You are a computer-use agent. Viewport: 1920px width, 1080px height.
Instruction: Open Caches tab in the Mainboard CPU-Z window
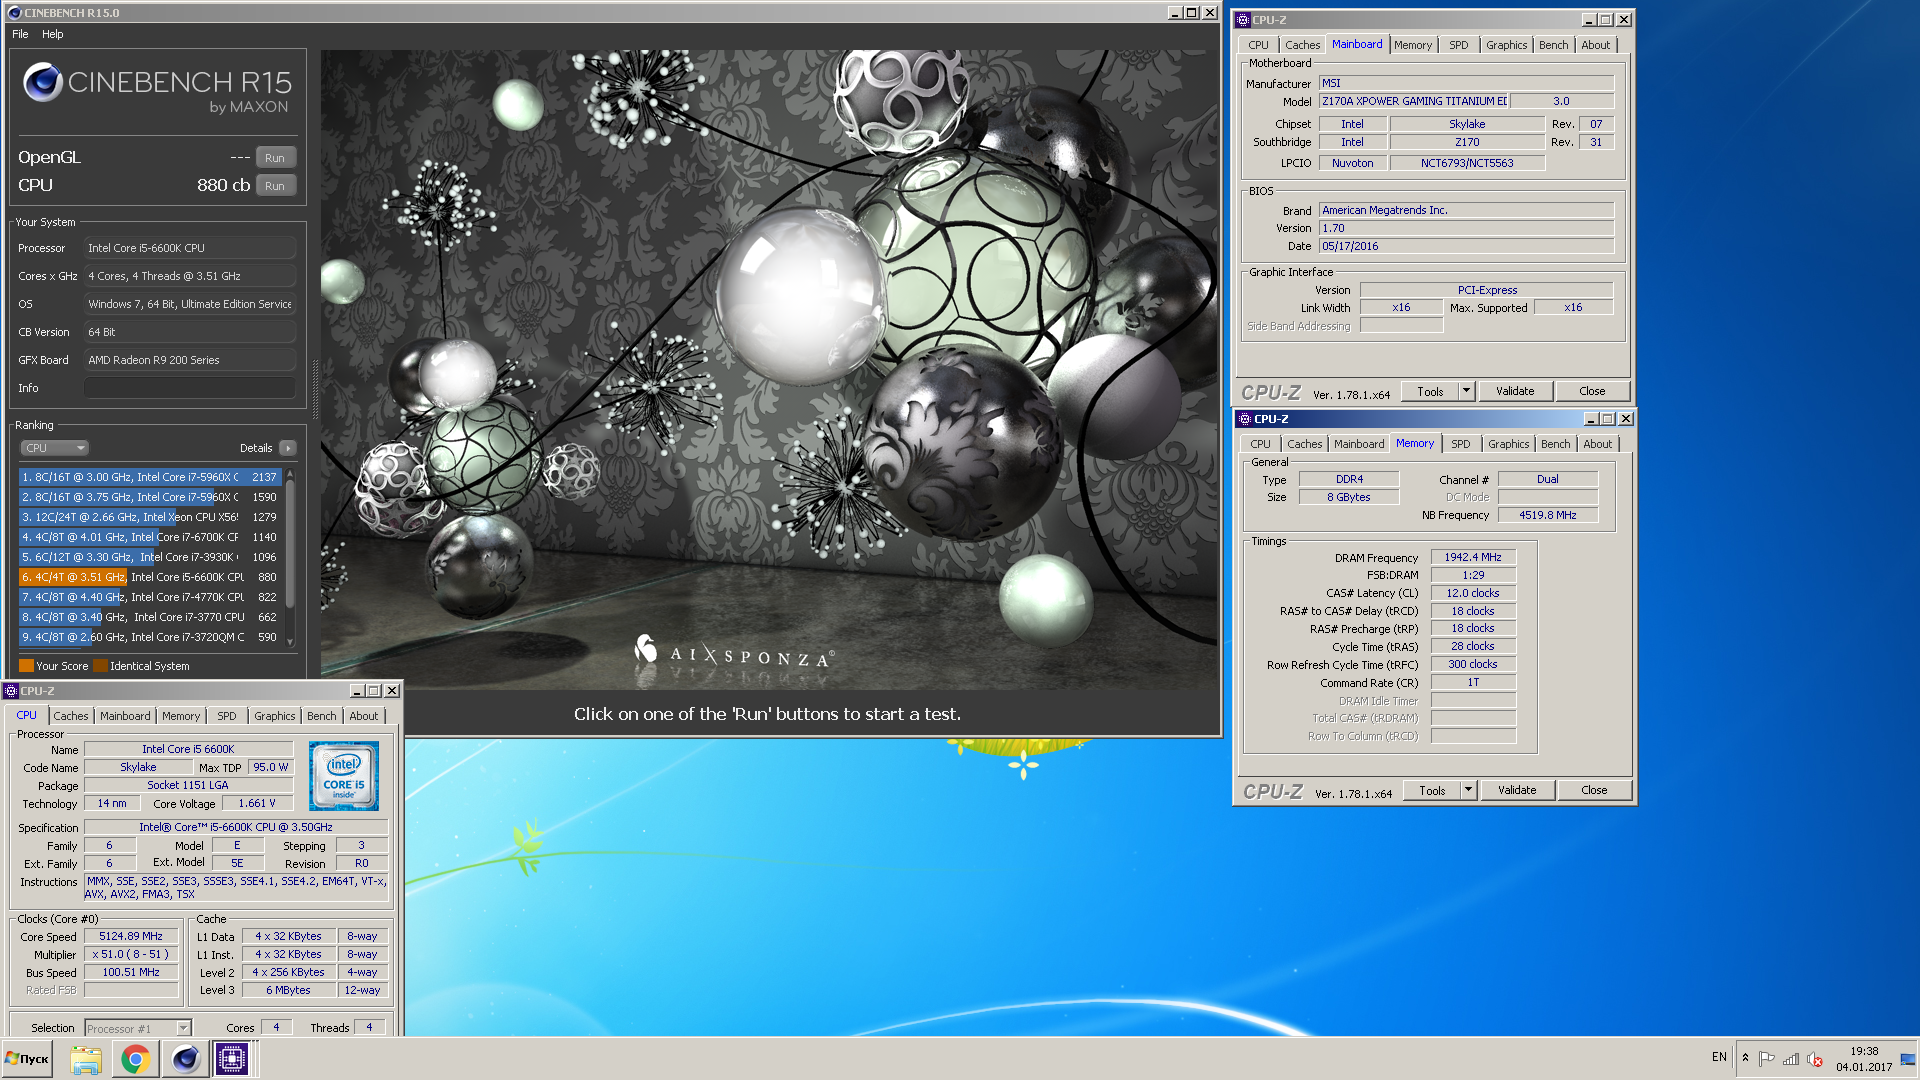pos(1302,45)
